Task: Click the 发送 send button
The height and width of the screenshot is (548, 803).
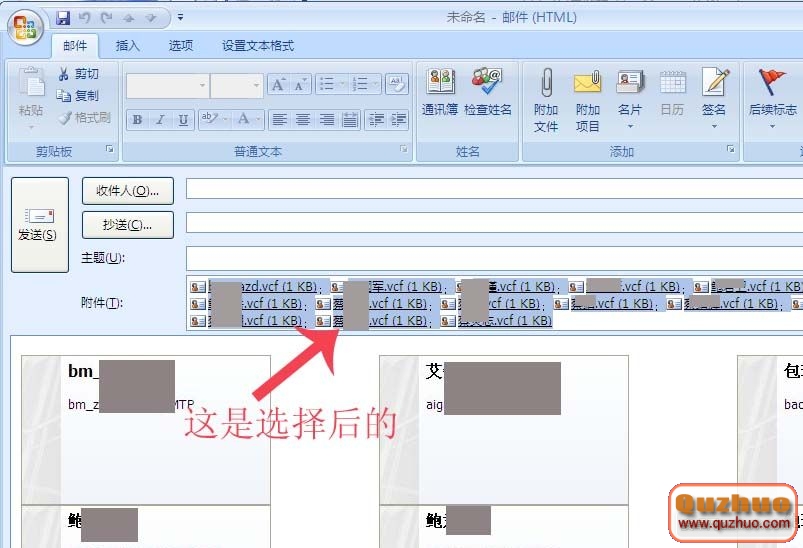Action: tap(39, 225)
